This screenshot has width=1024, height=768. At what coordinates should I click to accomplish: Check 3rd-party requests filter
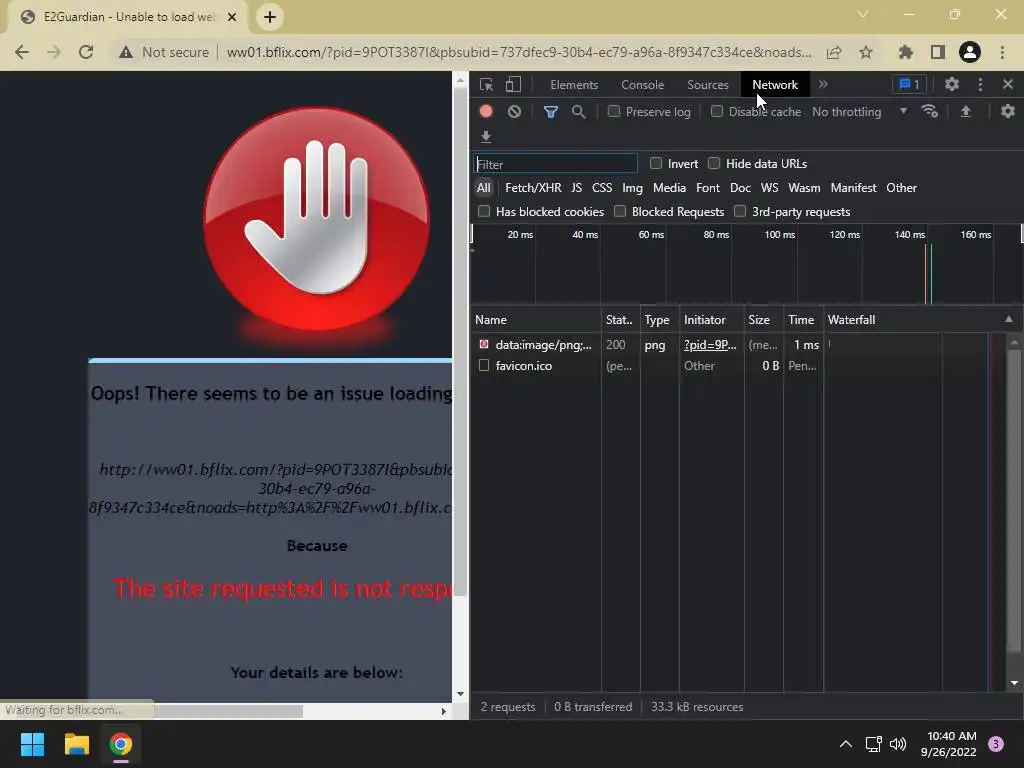click(x=740, y=211)
